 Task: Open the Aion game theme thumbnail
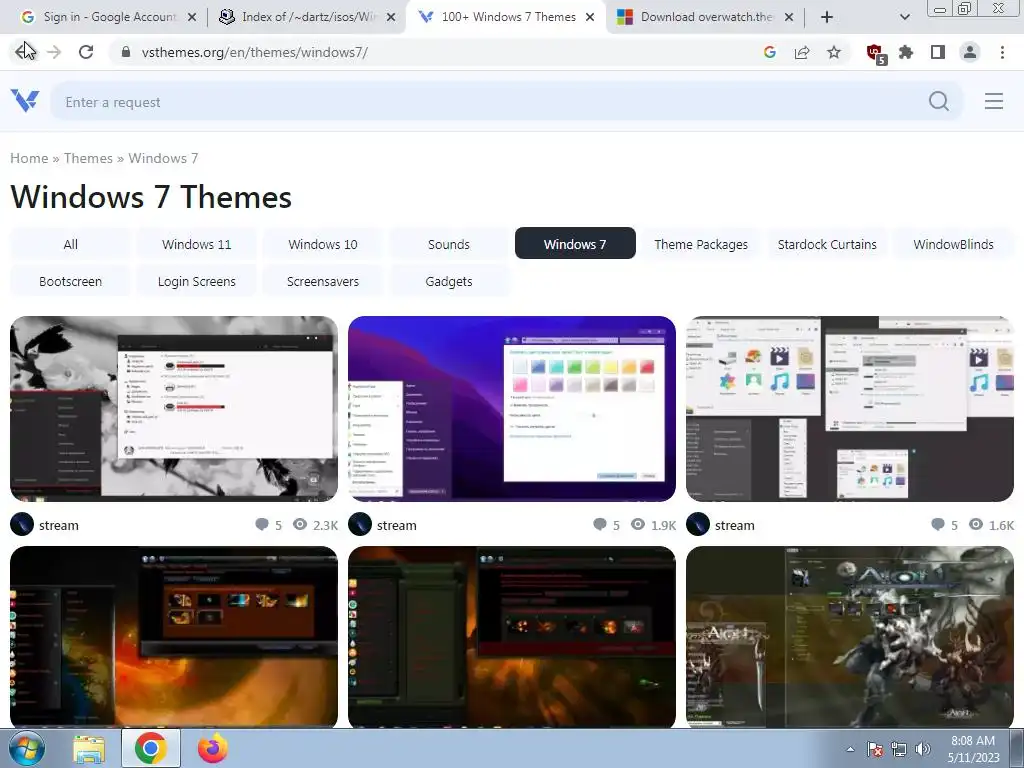coord(850,637)
